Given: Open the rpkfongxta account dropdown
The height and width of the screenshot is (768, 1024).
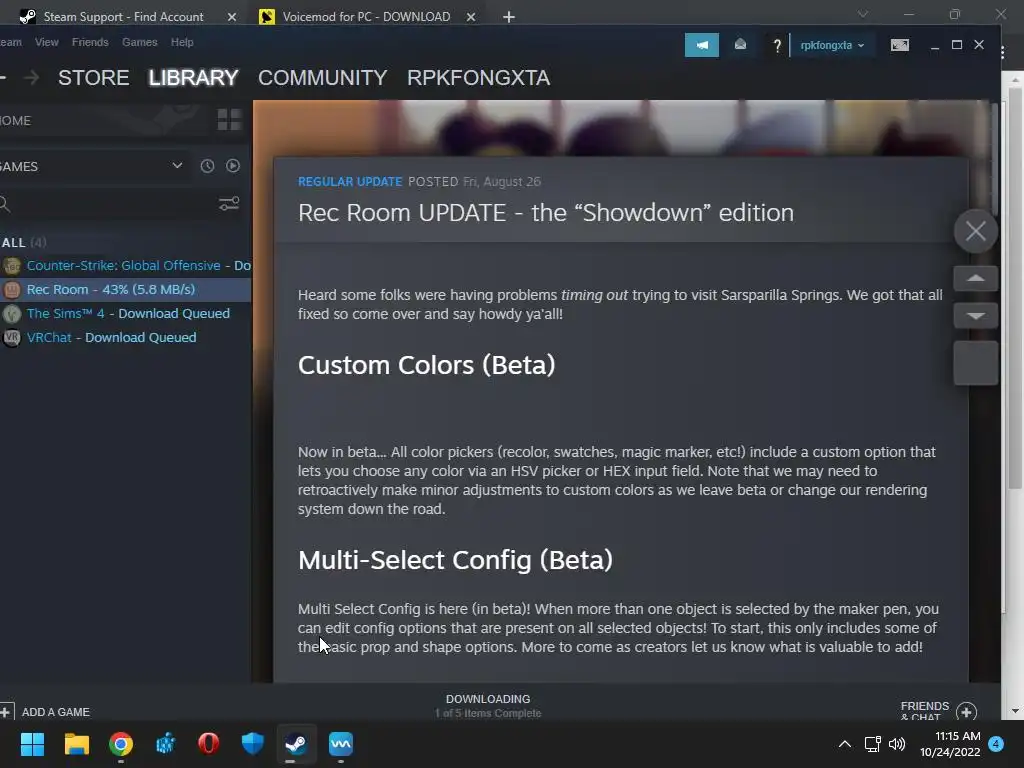Looking at the screenshot, I should coord(832,45).
